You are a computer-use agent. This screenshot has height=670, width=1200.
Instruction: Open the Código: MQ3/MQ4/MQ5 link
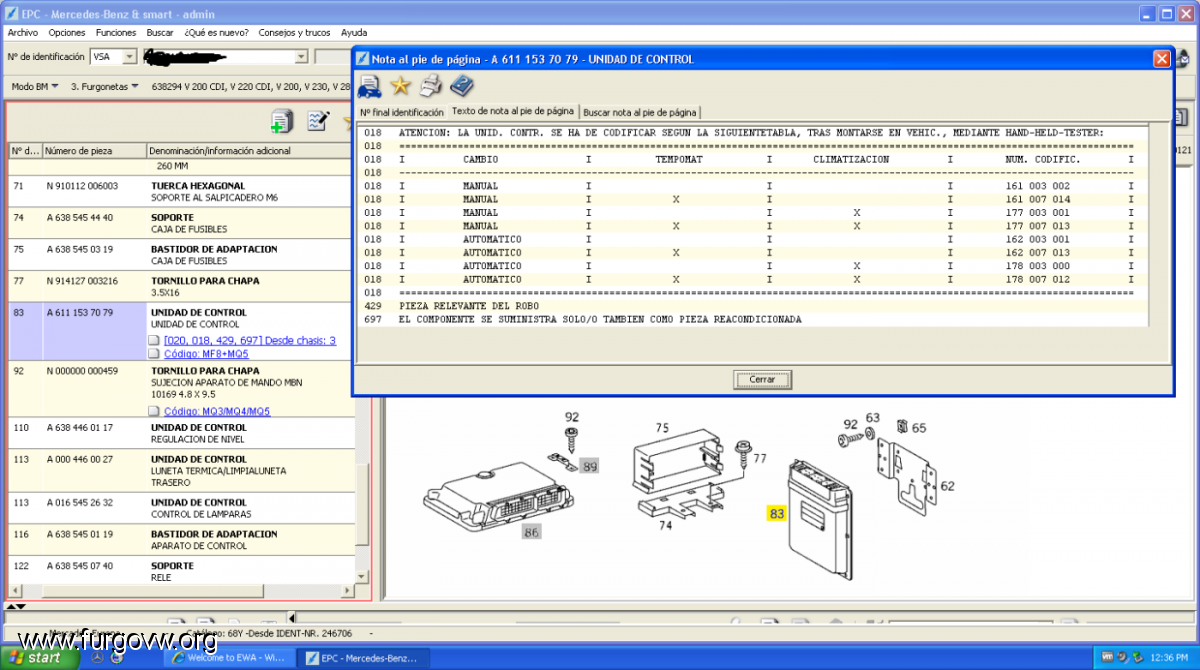pos(217,411)
